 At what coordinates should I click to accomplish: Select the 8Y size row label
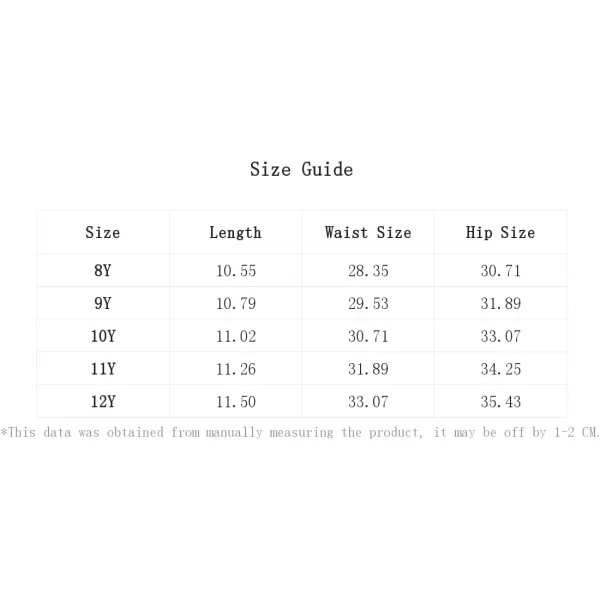pyautogui.click(x=103, y=271)
